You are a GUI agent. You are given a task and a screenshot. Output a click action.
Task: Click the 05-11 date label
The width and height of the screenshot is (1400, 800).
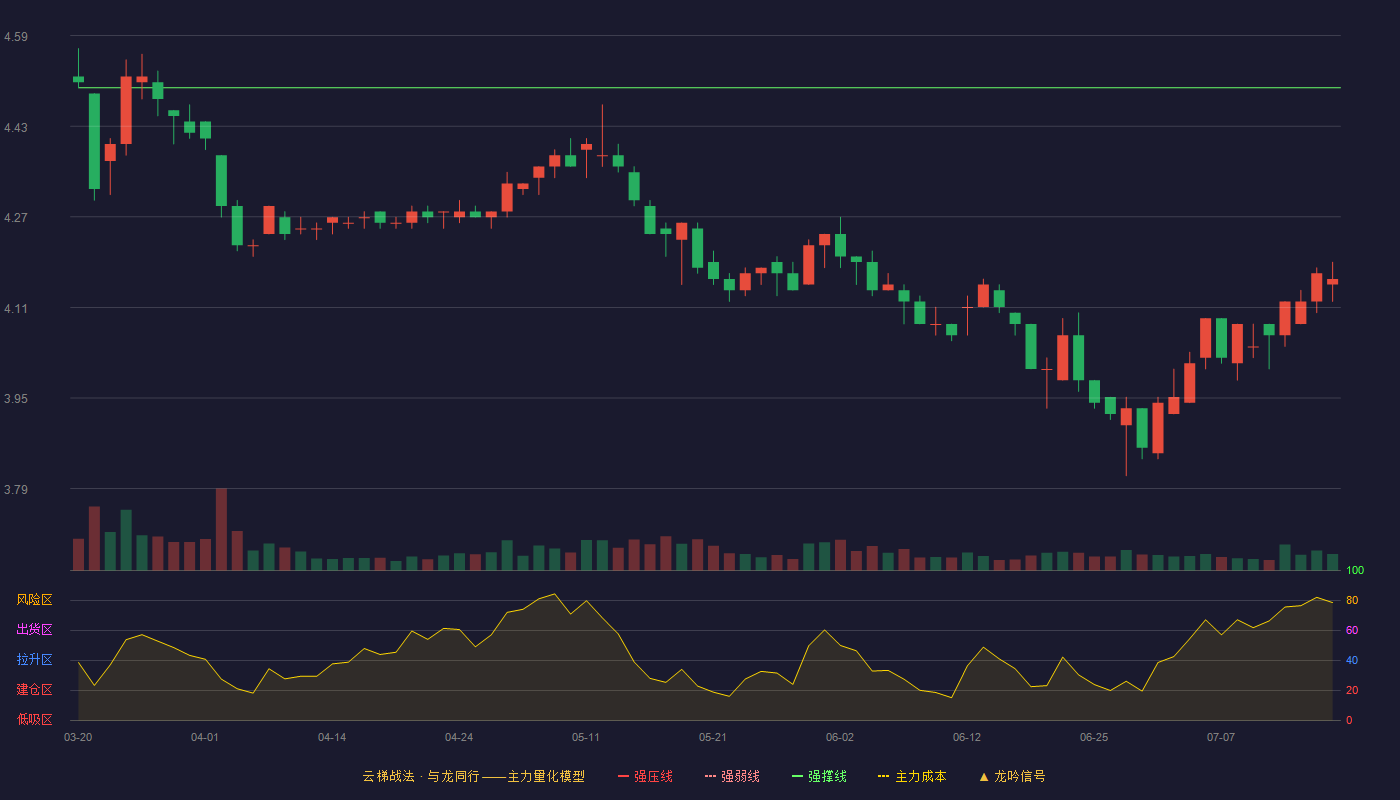coord(586,737)
